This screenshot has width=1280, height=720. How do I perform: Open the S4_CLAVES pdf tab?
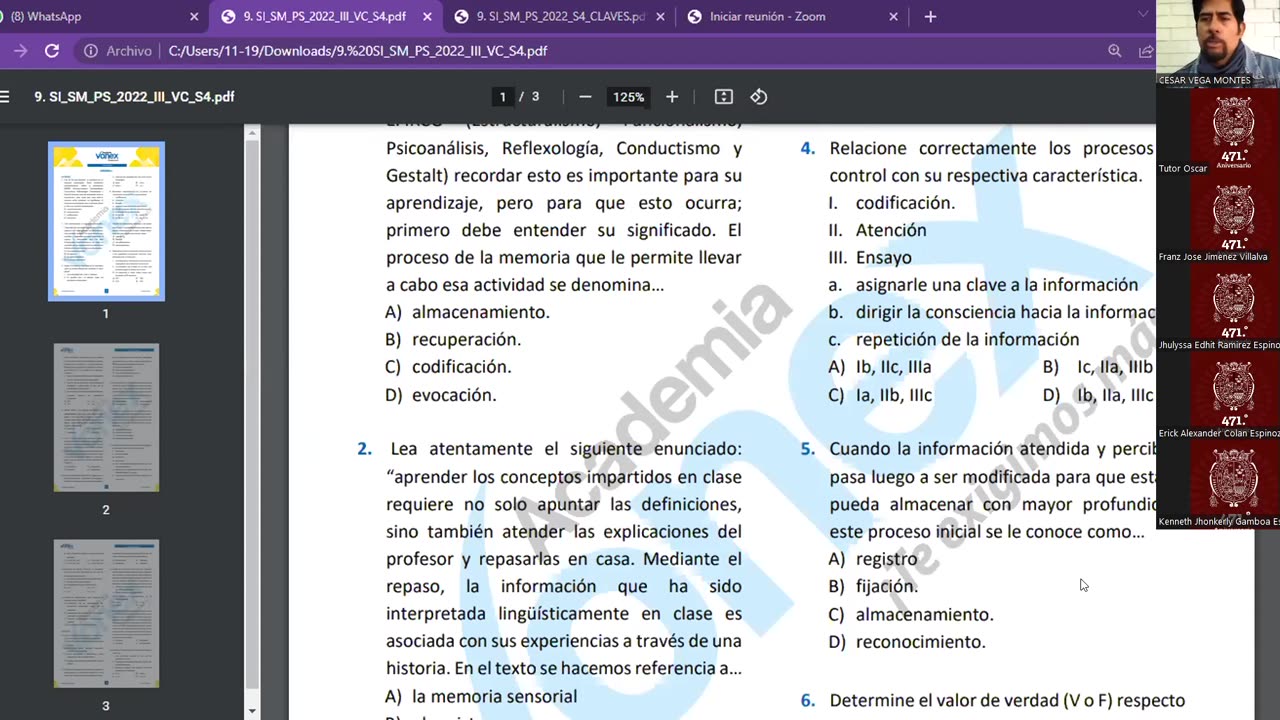[x=559, y=16]
